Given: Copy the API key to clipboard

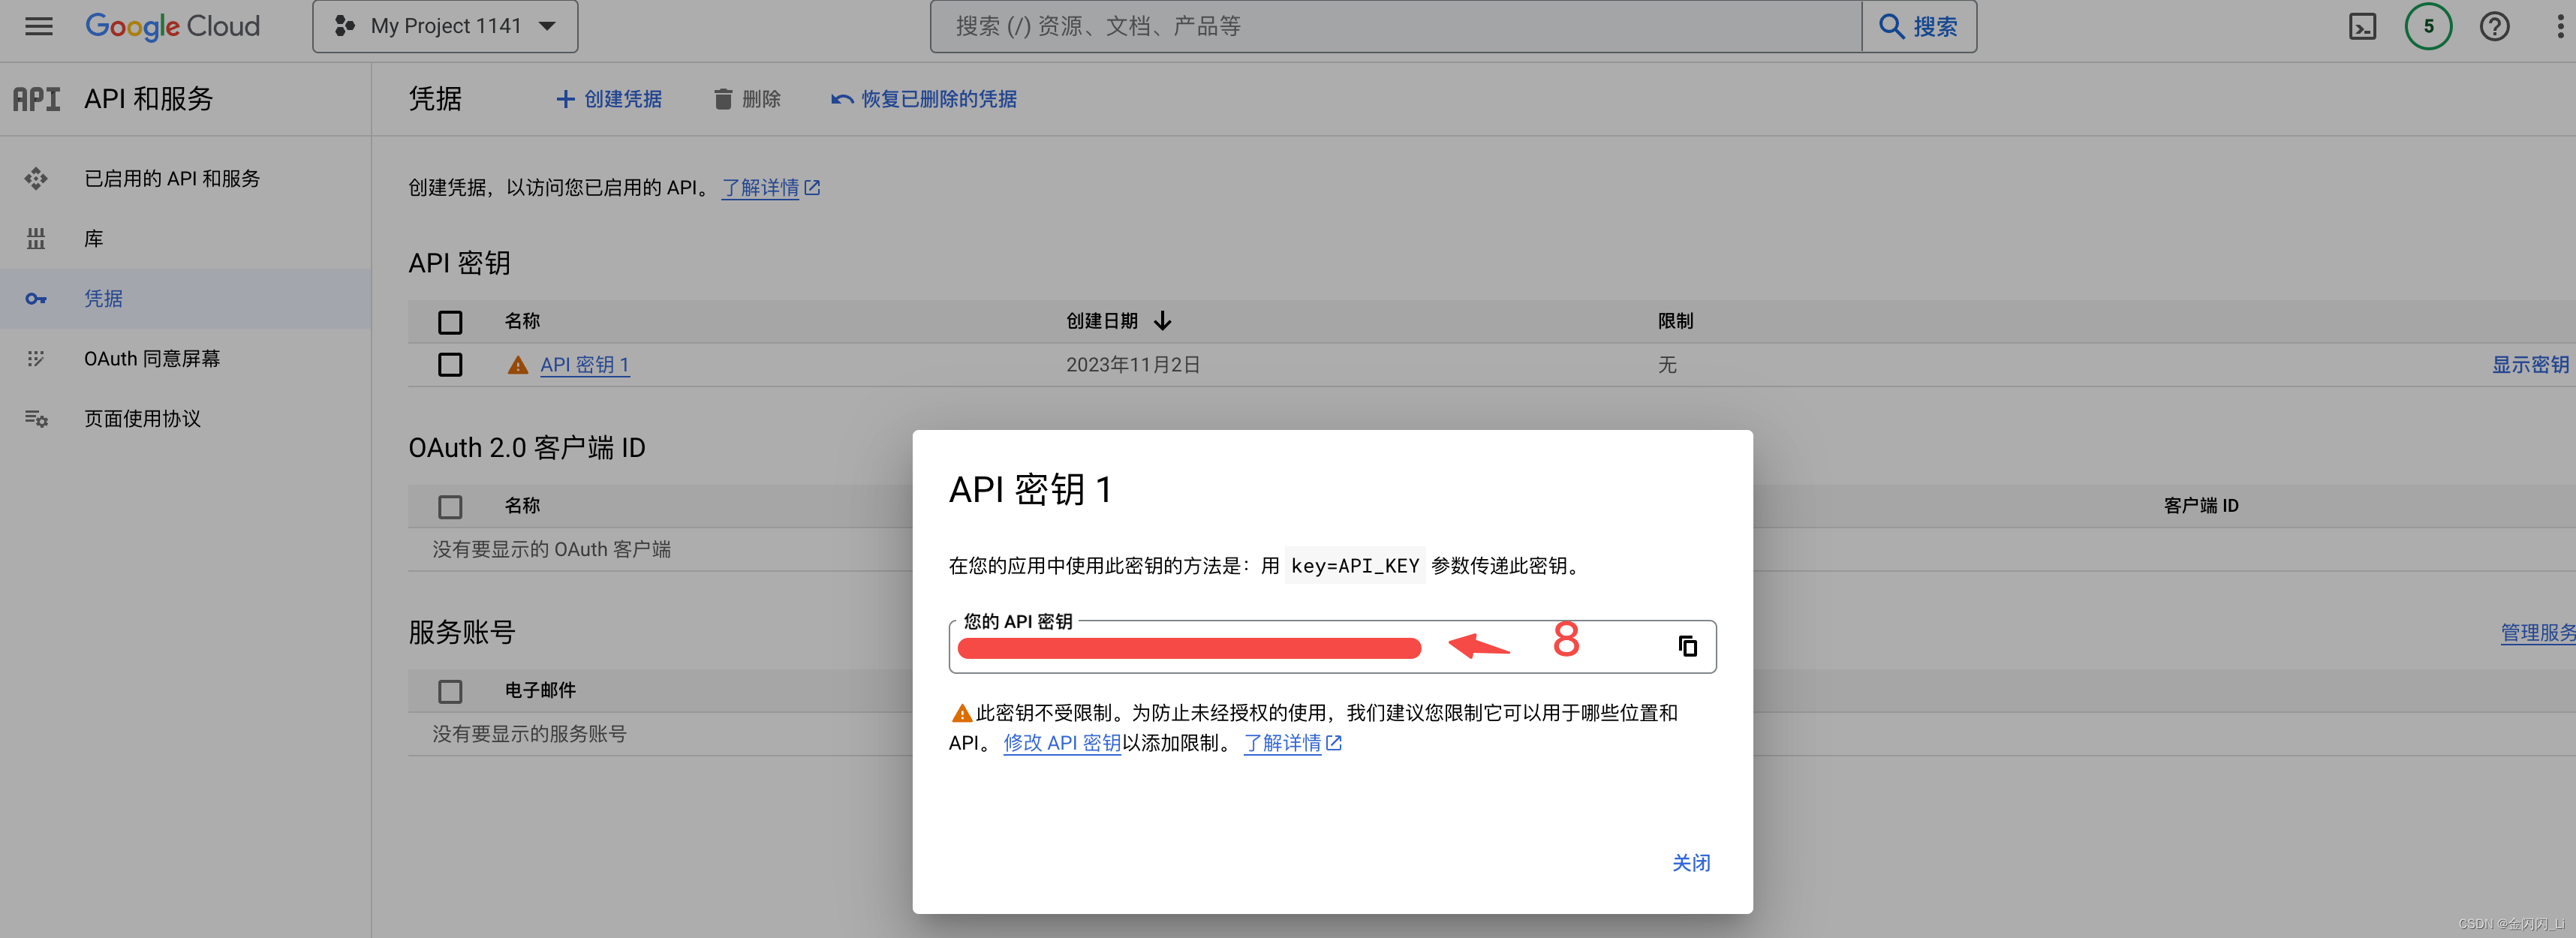Looking at the screenshot, I should tap(1687, 646).
